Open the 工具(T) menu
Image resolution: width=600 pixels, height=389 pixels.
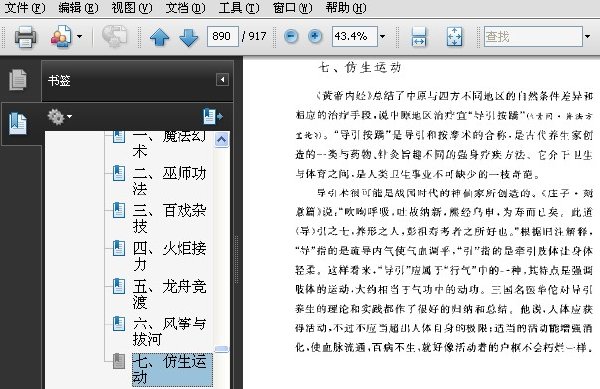pyautogui.click(x=239, y=8)
